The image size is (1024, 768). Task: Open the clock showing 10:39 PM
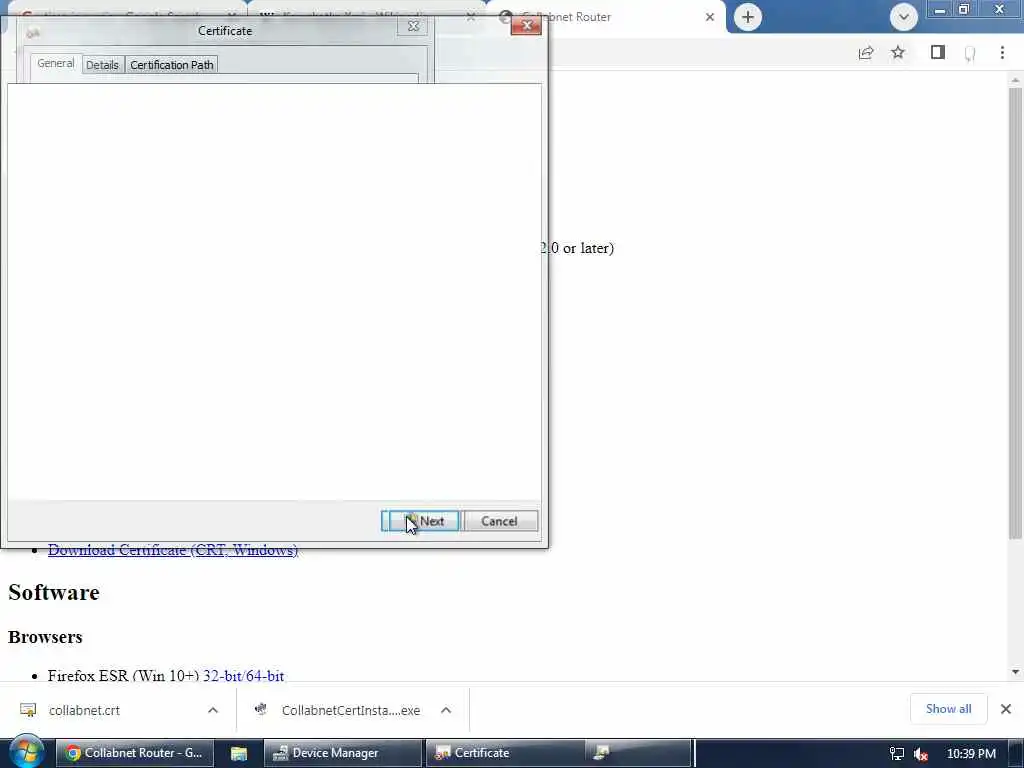971,754
